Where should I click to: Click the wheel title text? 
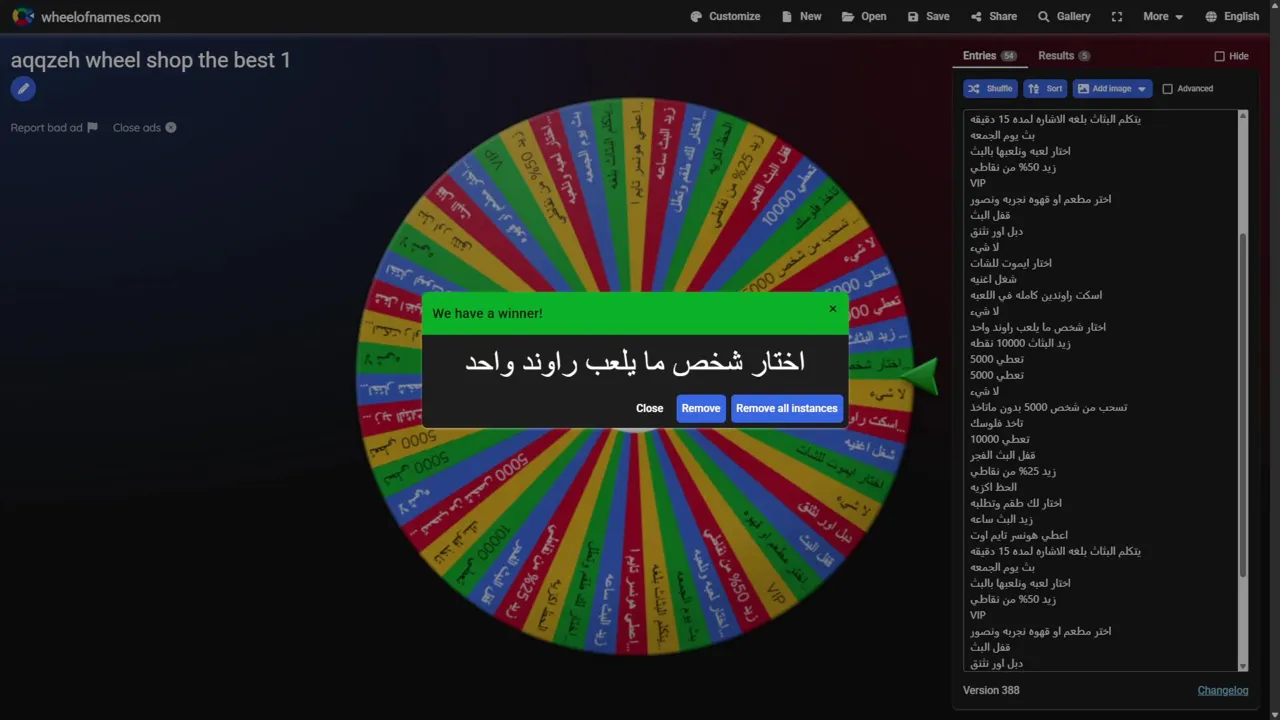tap(151, 60)
